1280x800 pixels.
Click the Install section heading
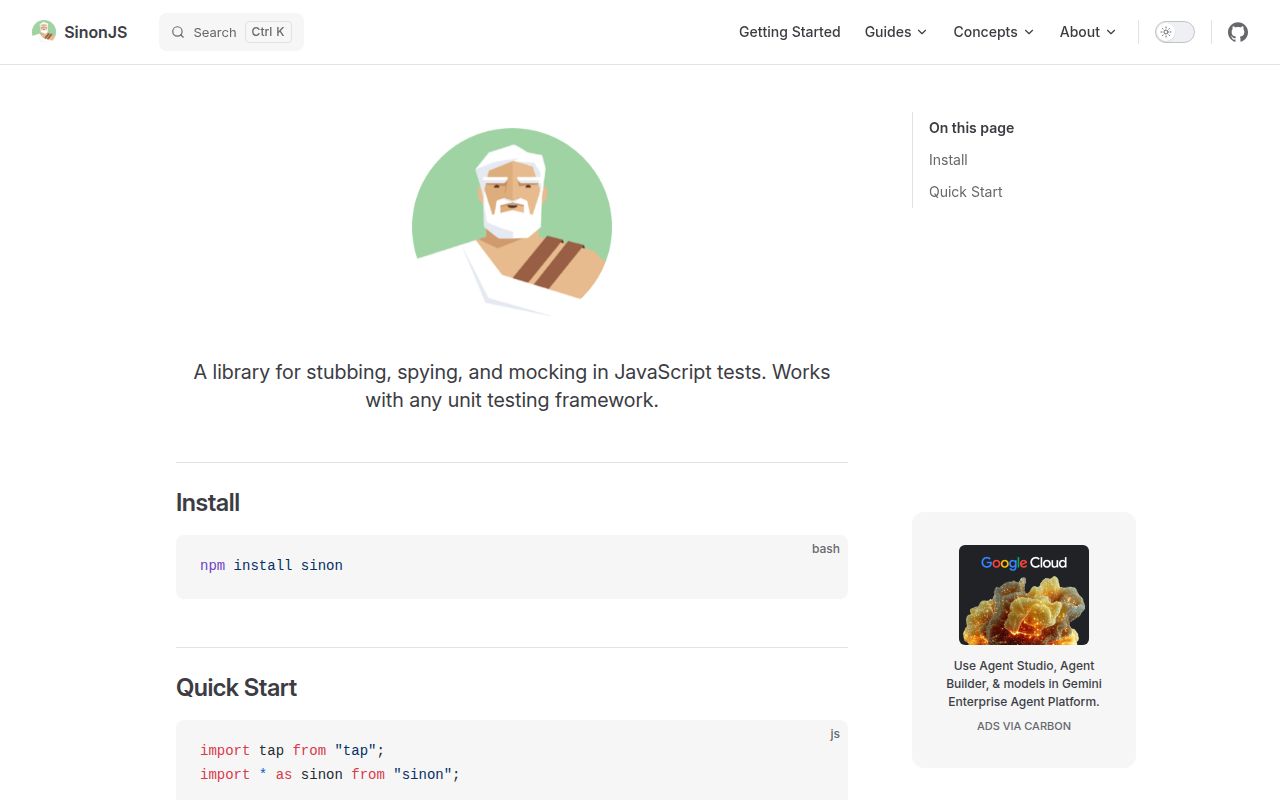pos(208,502)
